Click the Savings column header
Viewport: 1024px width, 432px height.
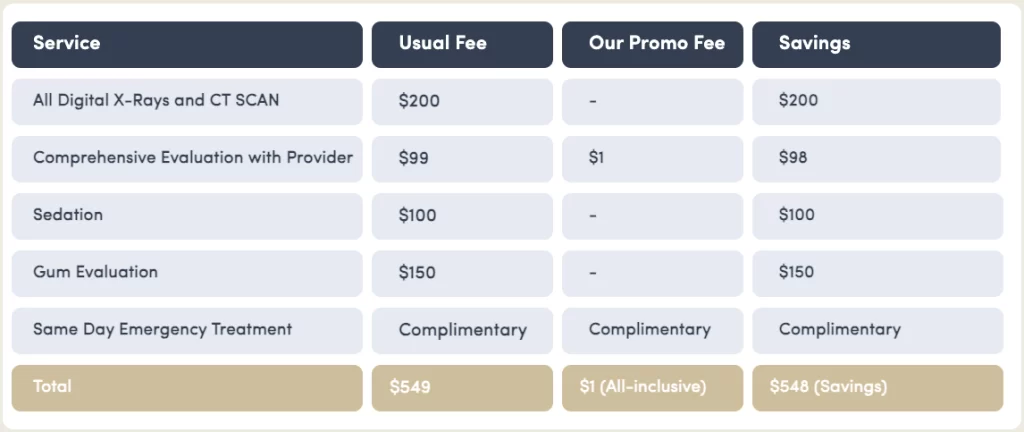coord(876,44)
